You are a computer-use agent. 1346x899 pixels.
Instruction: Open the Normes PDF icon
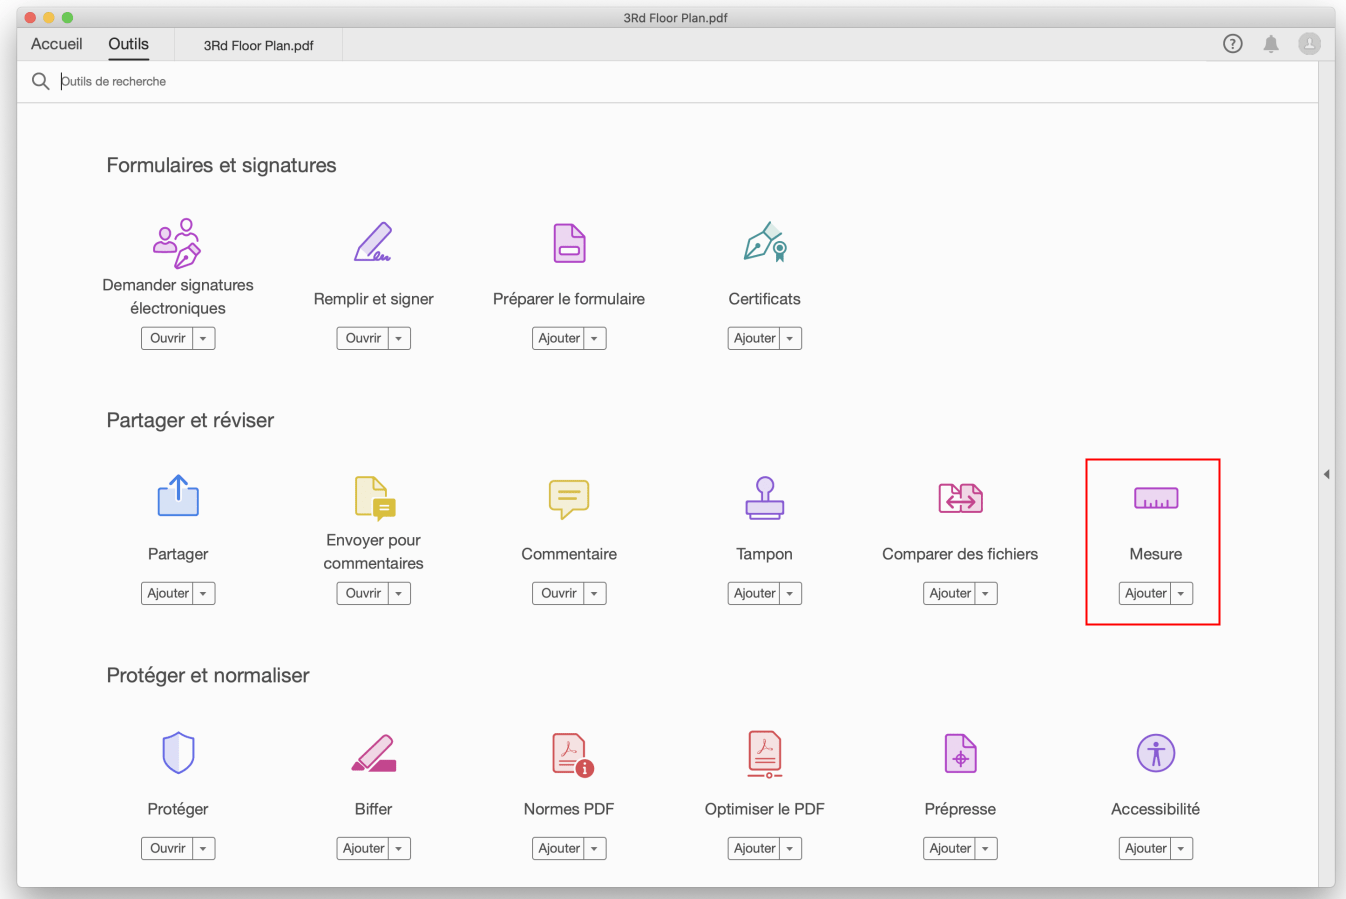[572, 754]
